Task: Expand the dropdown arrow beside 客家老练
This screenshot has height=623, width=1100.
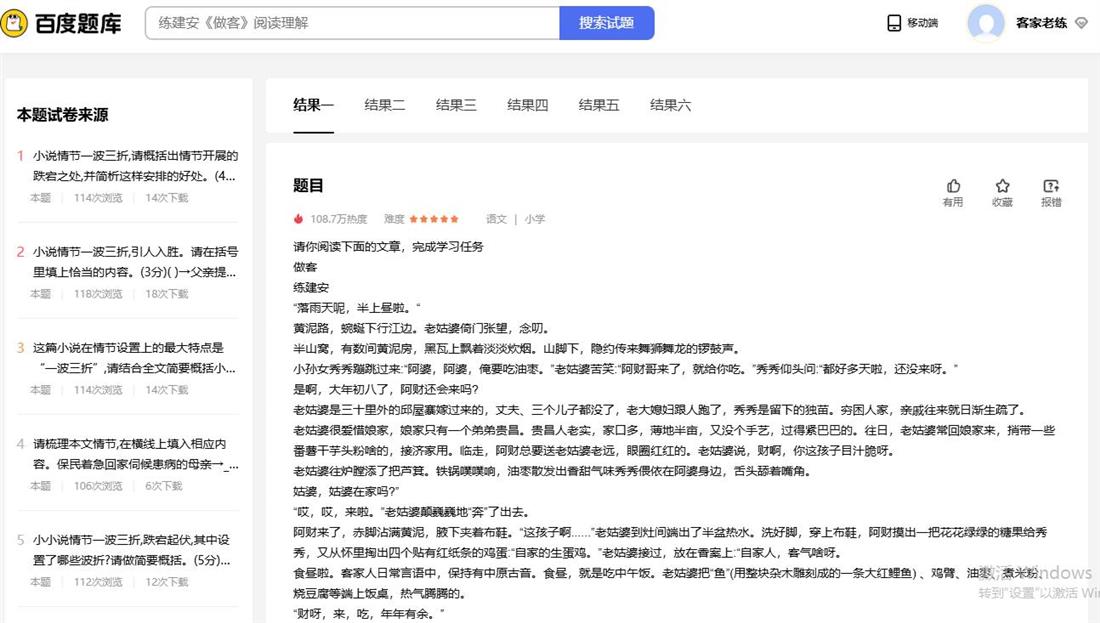Action: point(1081,23)
